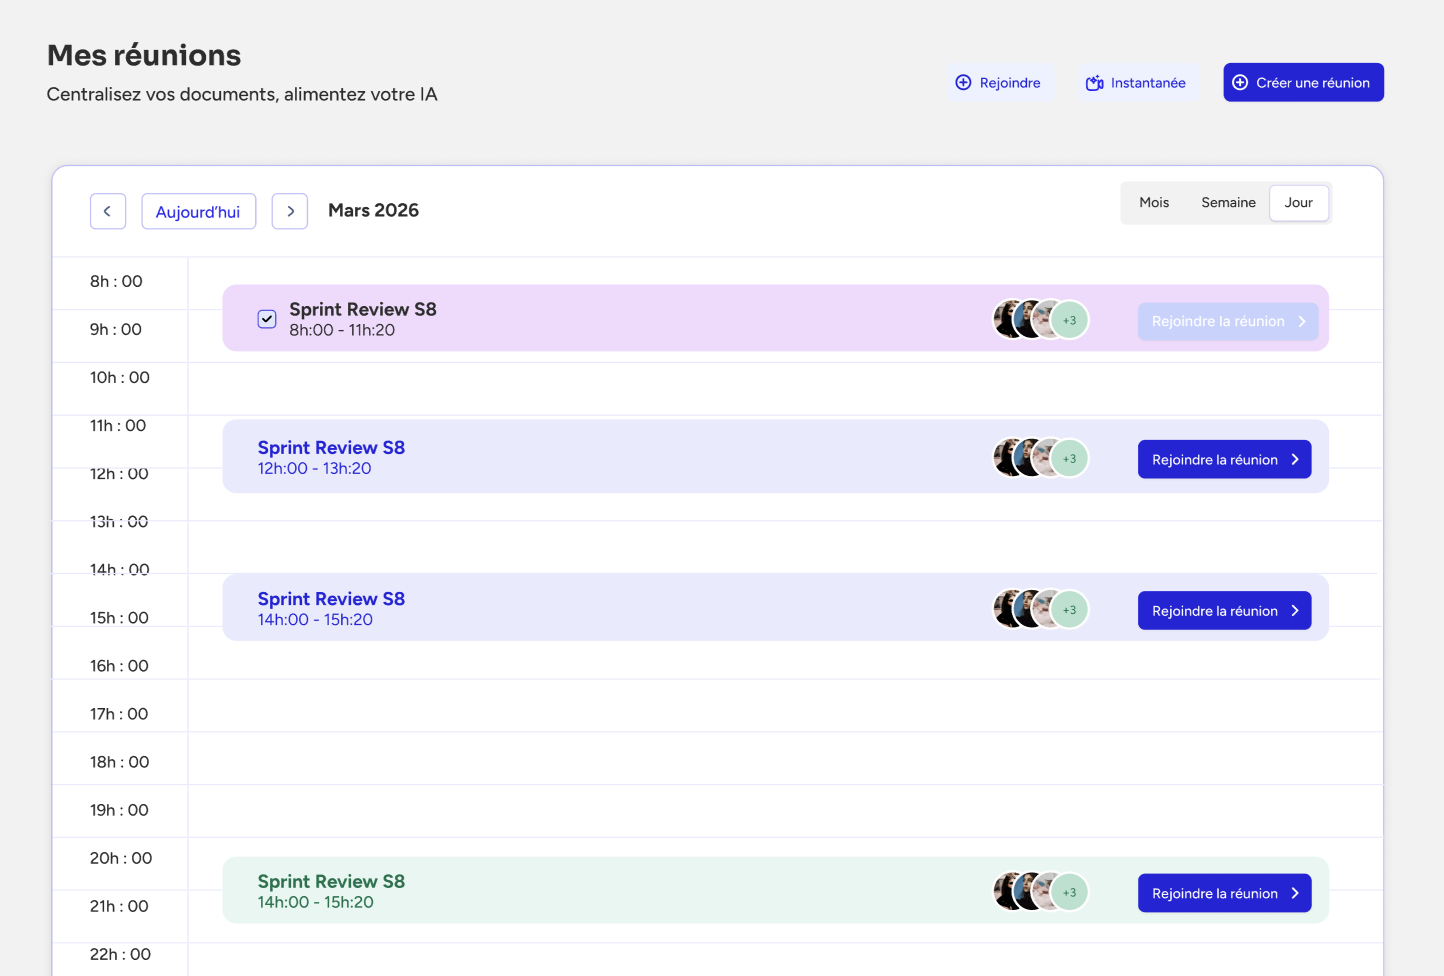Click the circled plus icon beside Rejoindre

(963, 82)
